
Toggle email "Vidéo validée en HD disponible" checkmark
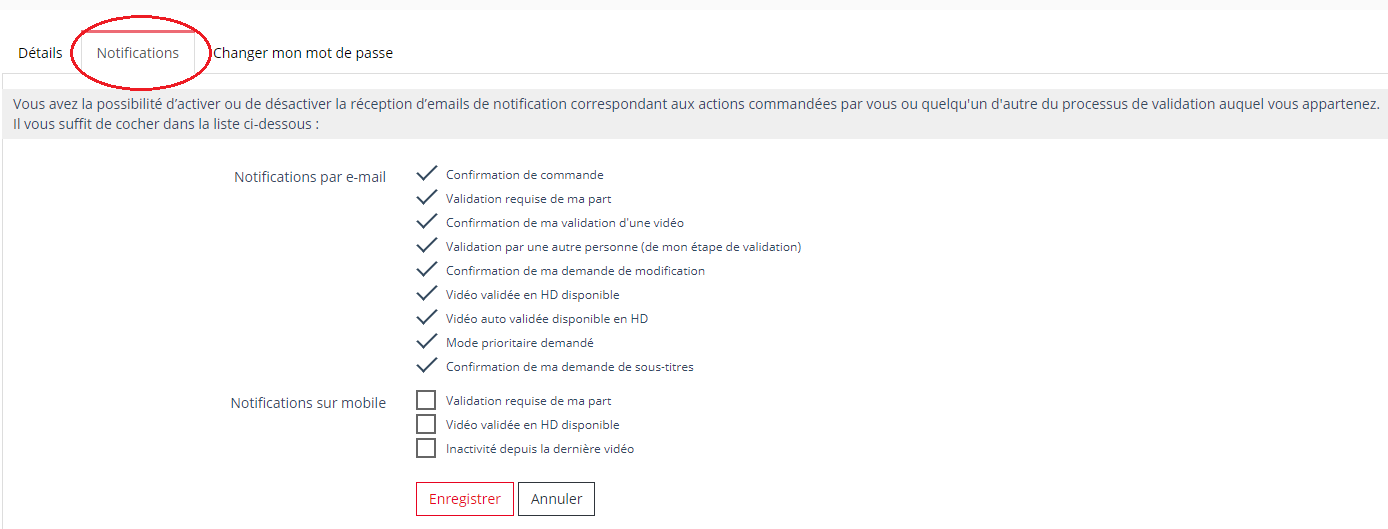427,294
